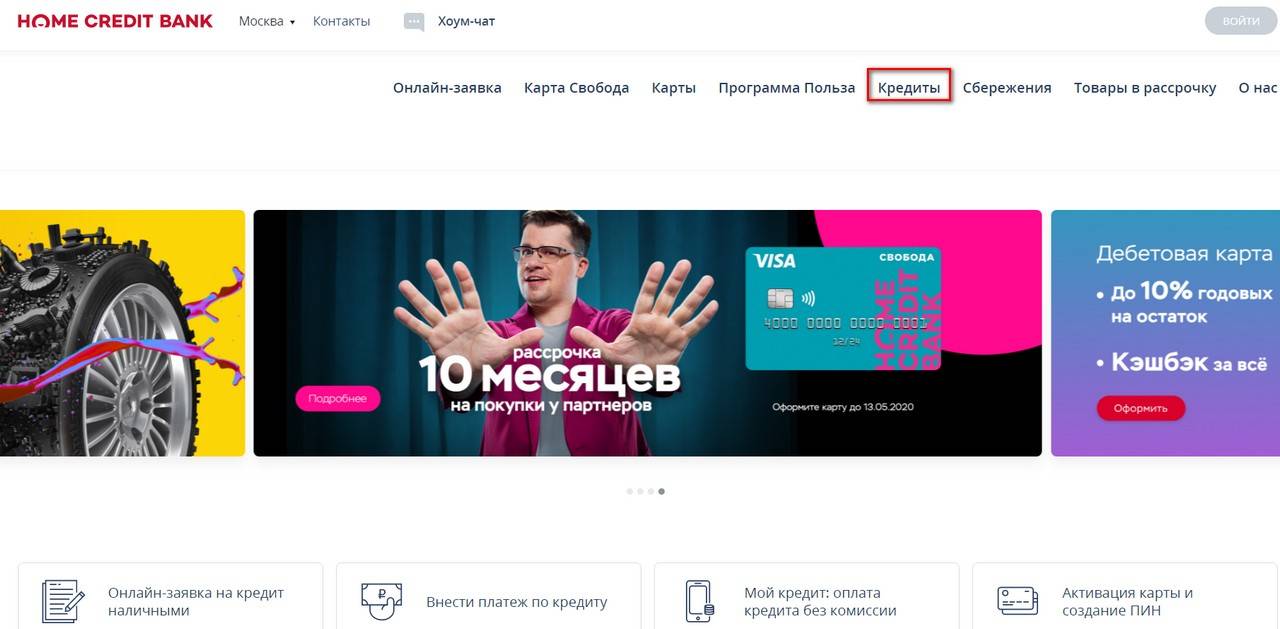This screenshot has width=1280, height=629.
Task: Expand the Москва city dropdown
Action: point(267,21)
